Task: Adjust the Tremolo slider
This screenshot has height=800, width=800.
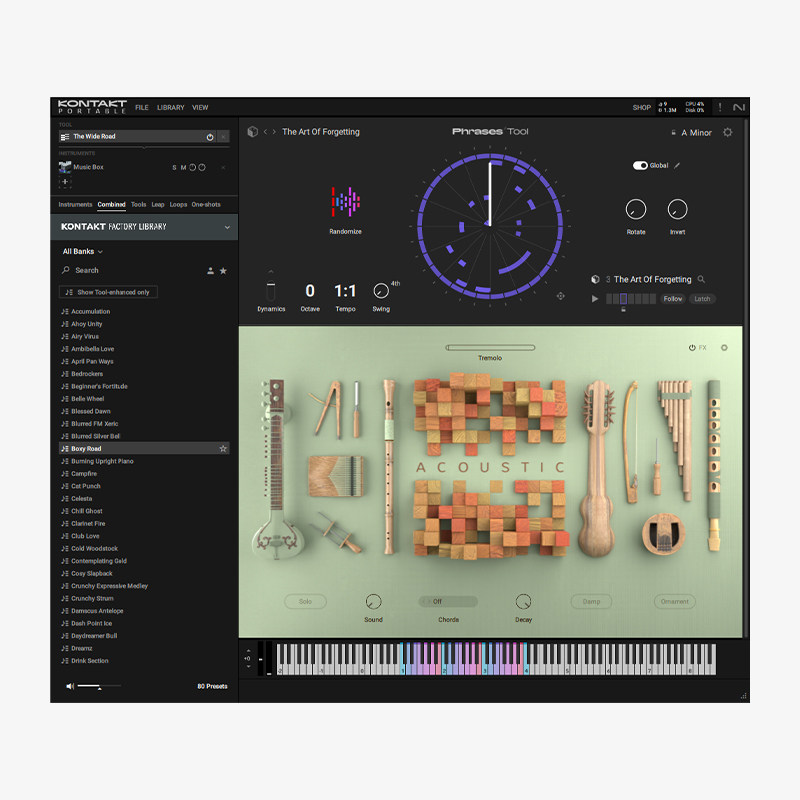Action: click(x=490, y=347)
